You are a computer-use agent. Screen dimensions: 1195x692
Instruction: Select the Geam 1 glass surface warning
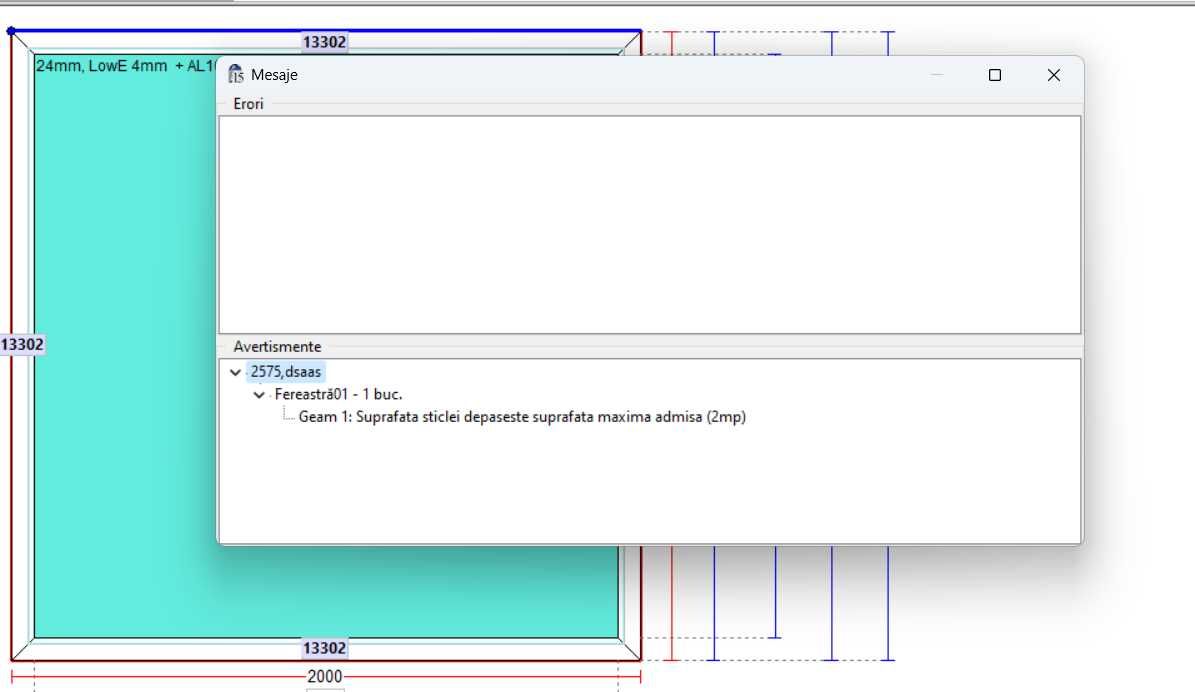coord(522,417)
